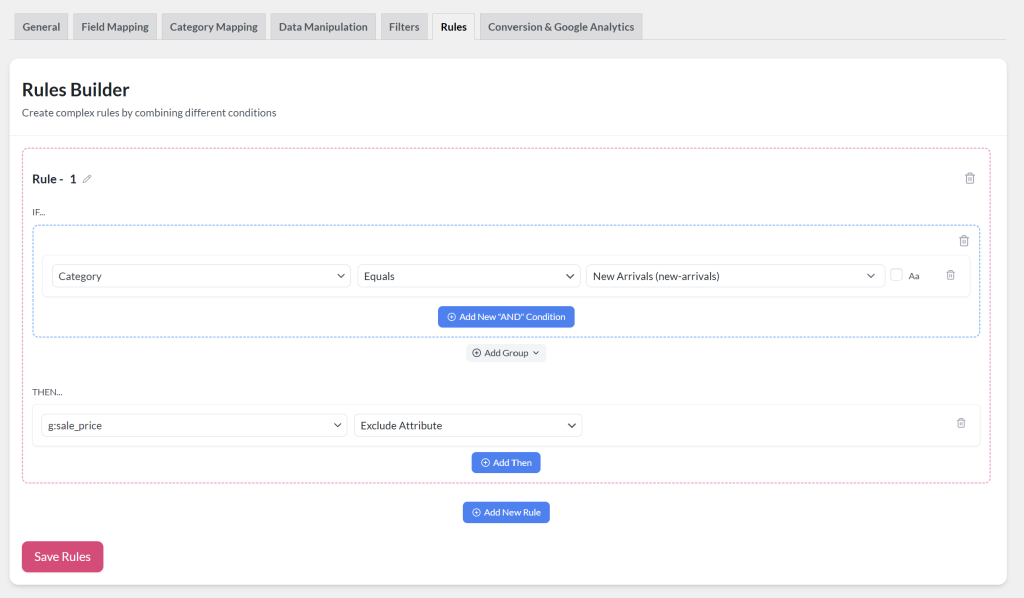Remove the g:sale_price action trash icon
Image resolution: width=1024 pixels, height=598 pixels.
coord(961,424)
